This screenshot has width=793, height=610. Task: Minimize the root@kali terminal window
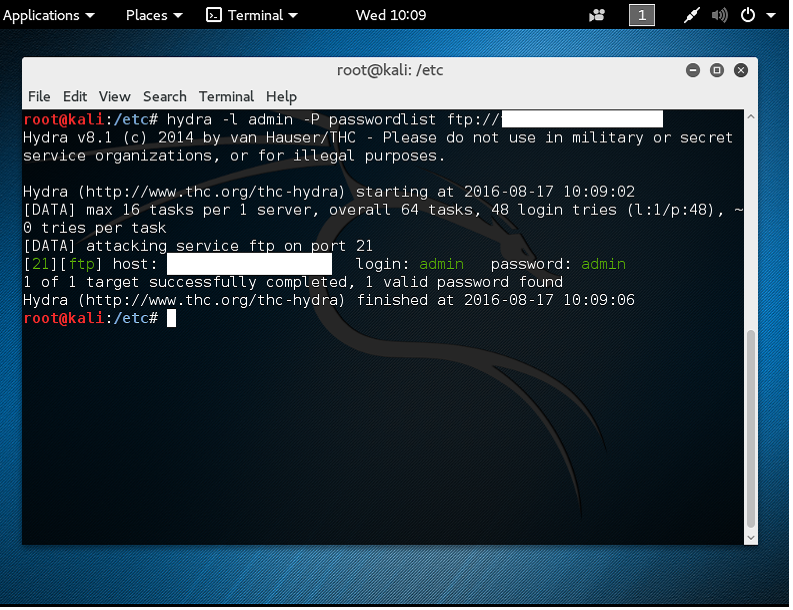[693, 70]
